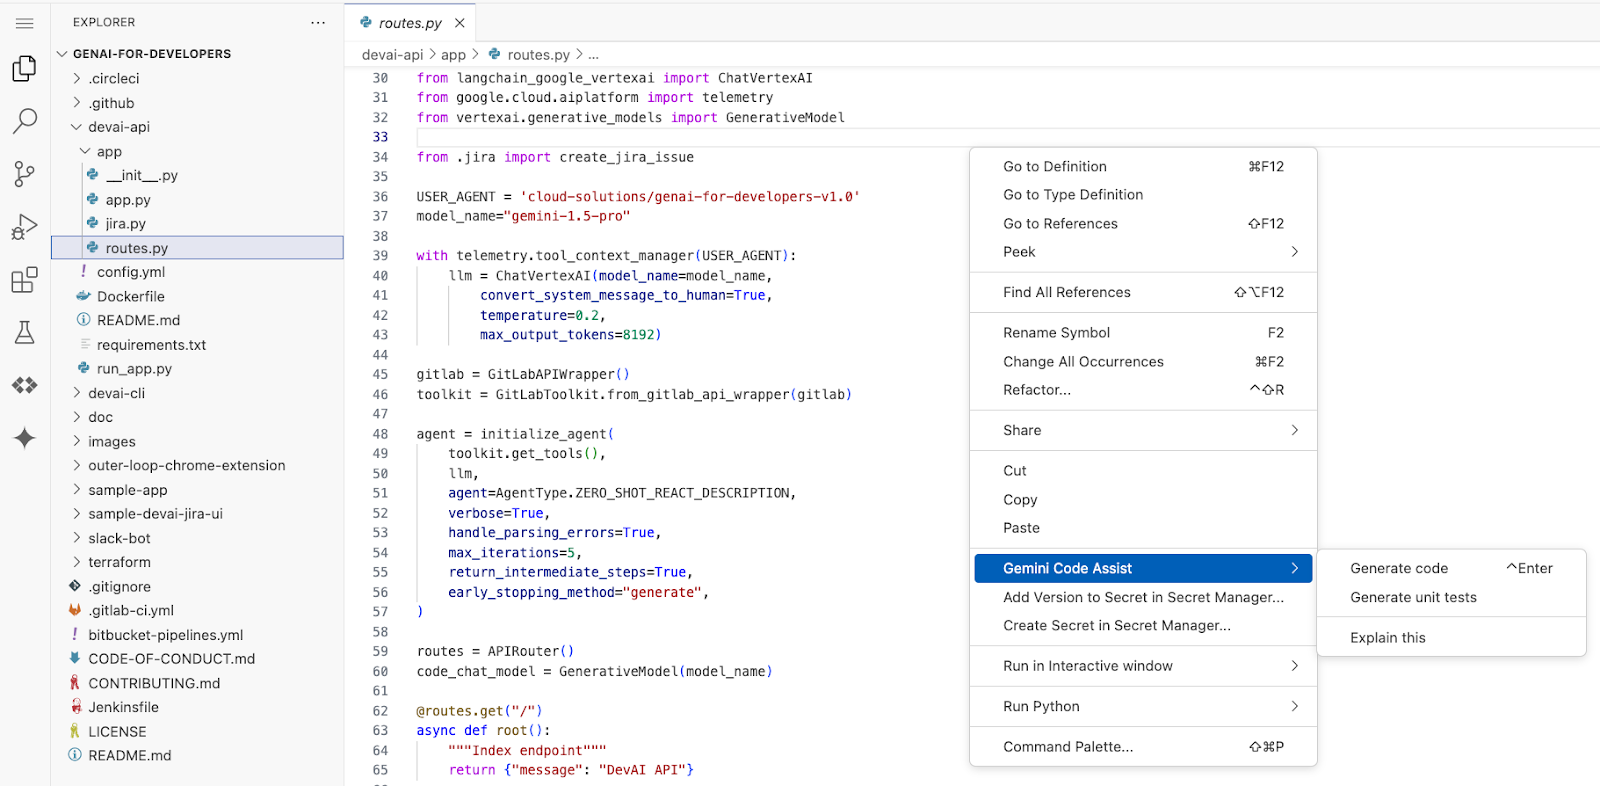Open Run in Interactive window submenu
The image size is (1600, 786).
pyautogui.click(x=1143, y=666)
